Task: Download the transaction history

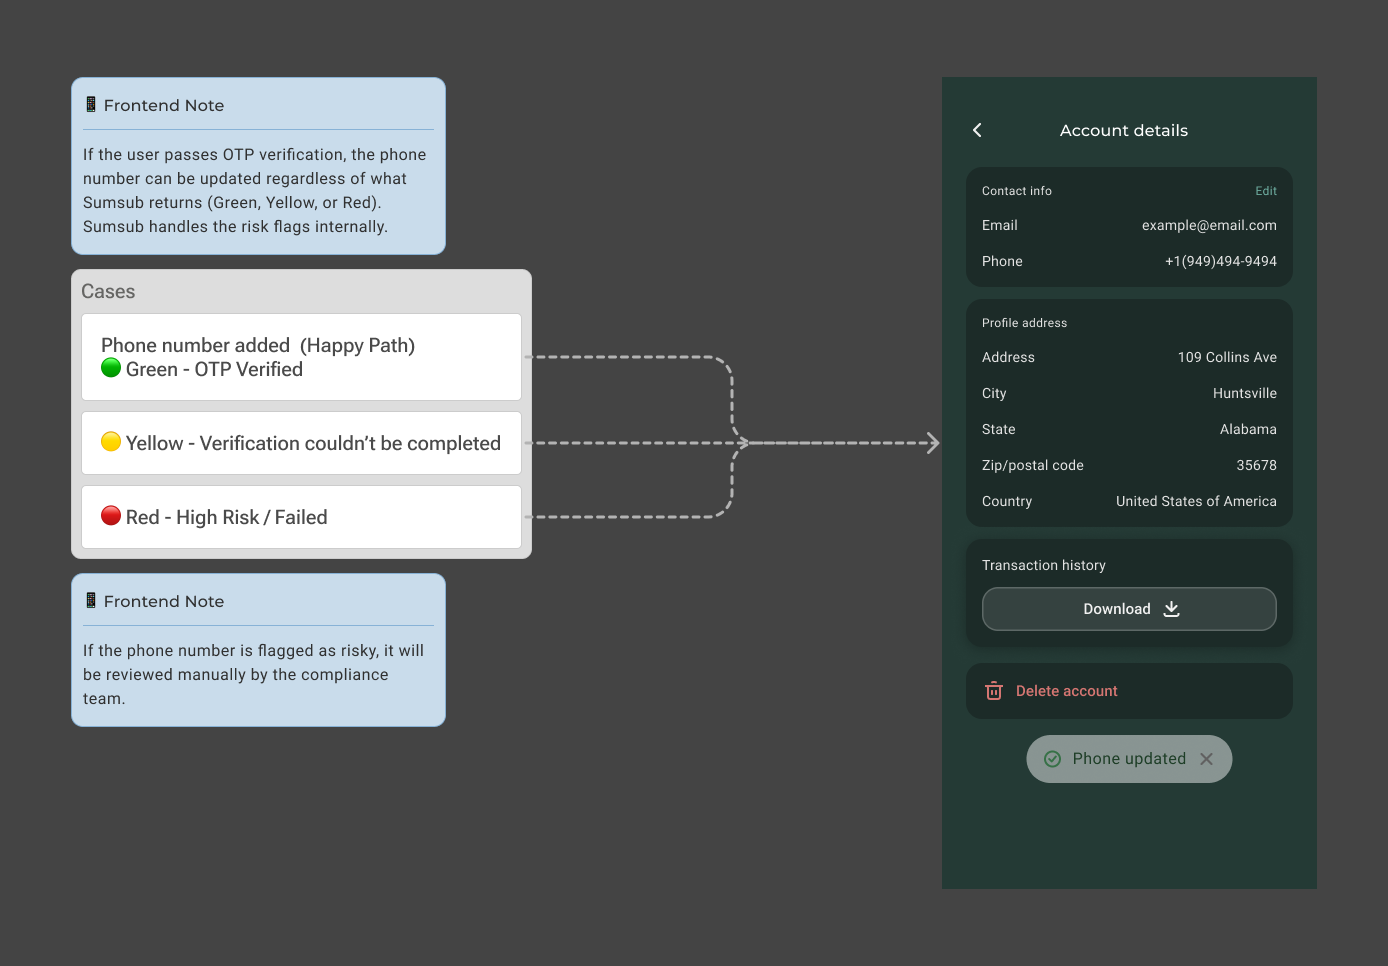Action: pyautogui.click(x=1129, y=609)
